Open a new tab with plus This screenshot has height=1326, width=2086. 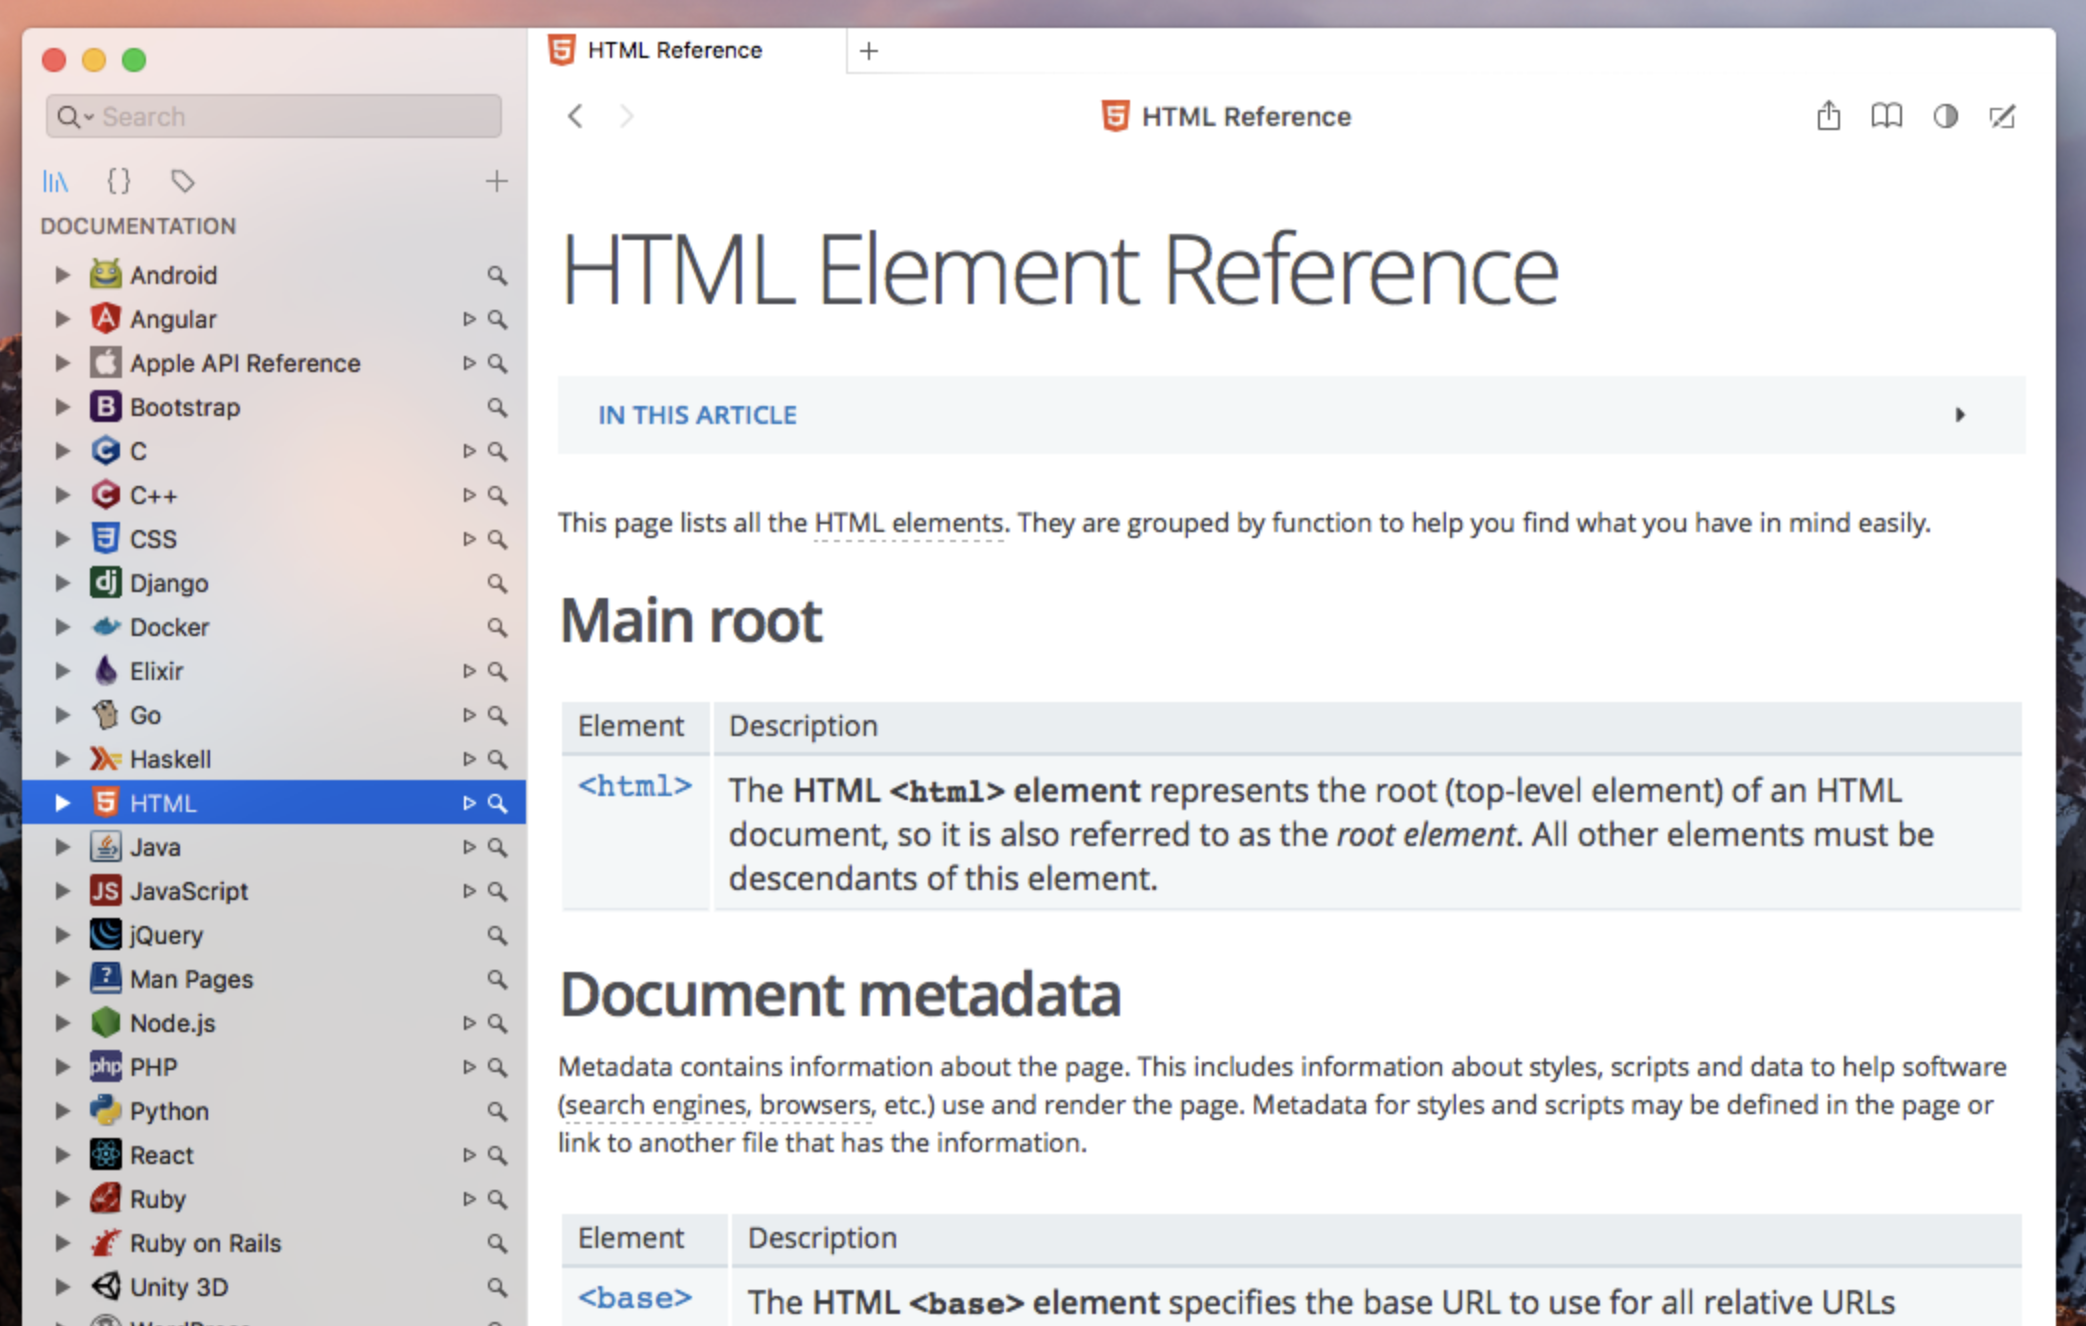[x=868, y=51]
